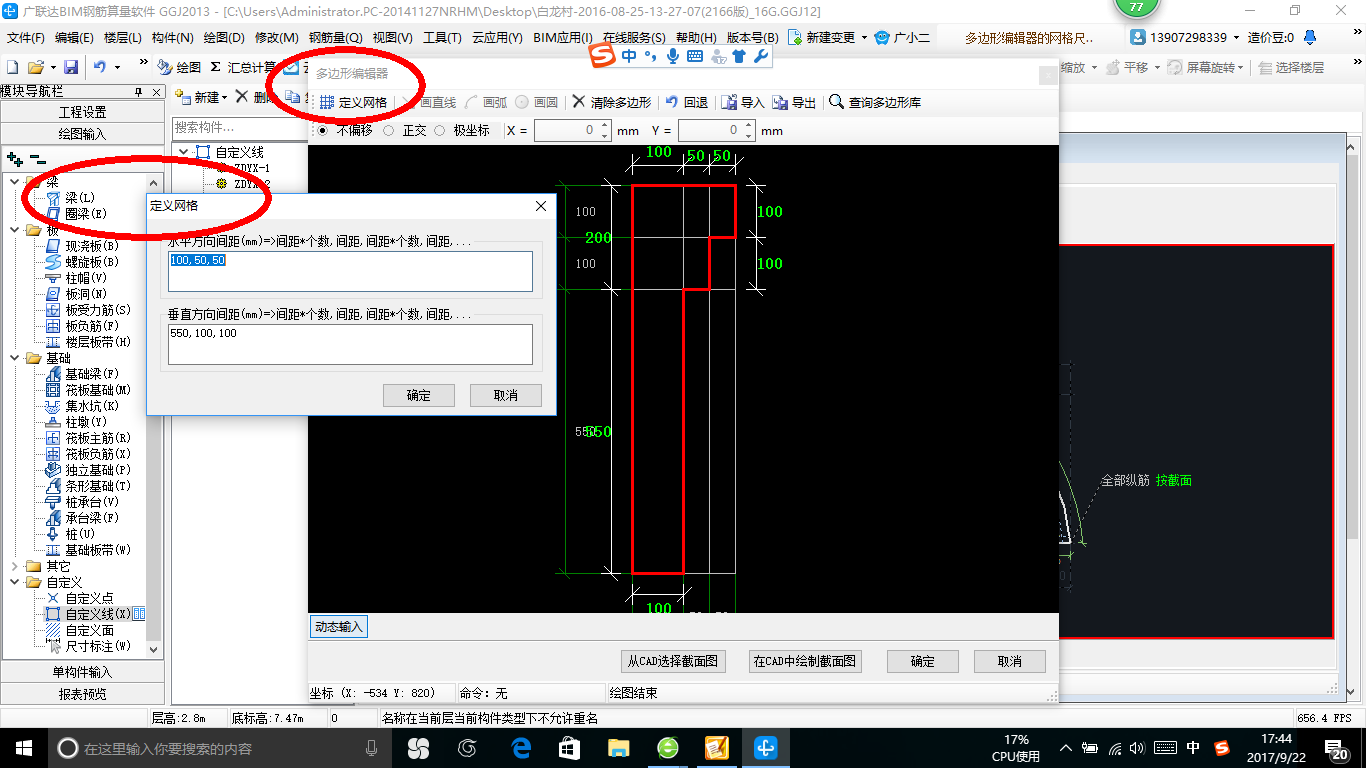Click the 导入 import icon
The height and width of the screenshot is (768, 1366).
pyautogui.click(x=743, y=102)
